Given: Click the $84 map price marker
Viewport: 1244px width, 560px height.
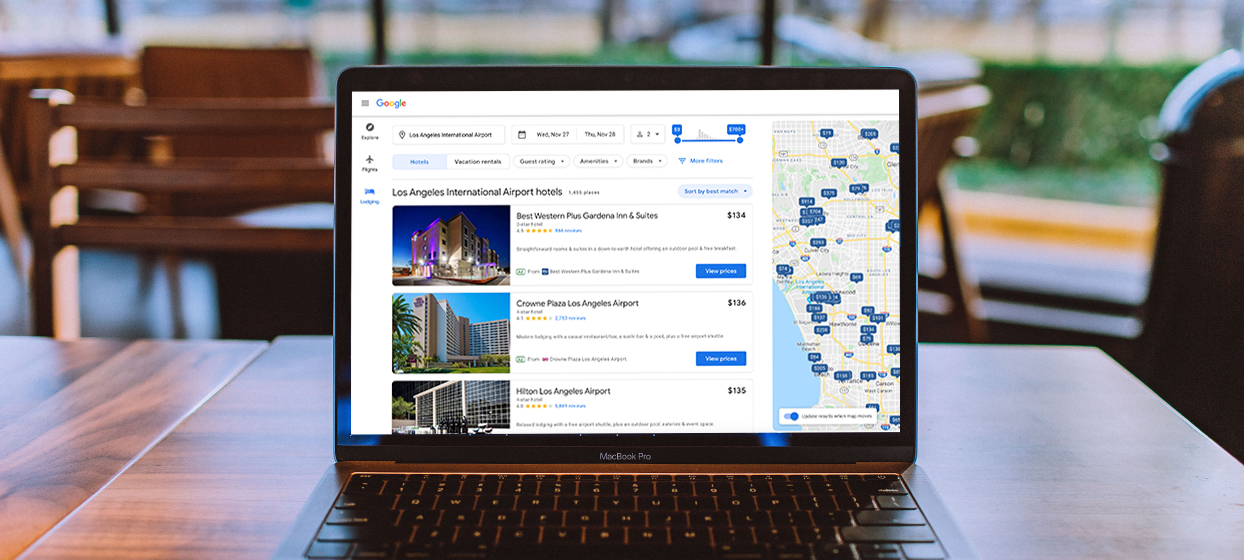Looking at the screenshot, I should [814, 357].
